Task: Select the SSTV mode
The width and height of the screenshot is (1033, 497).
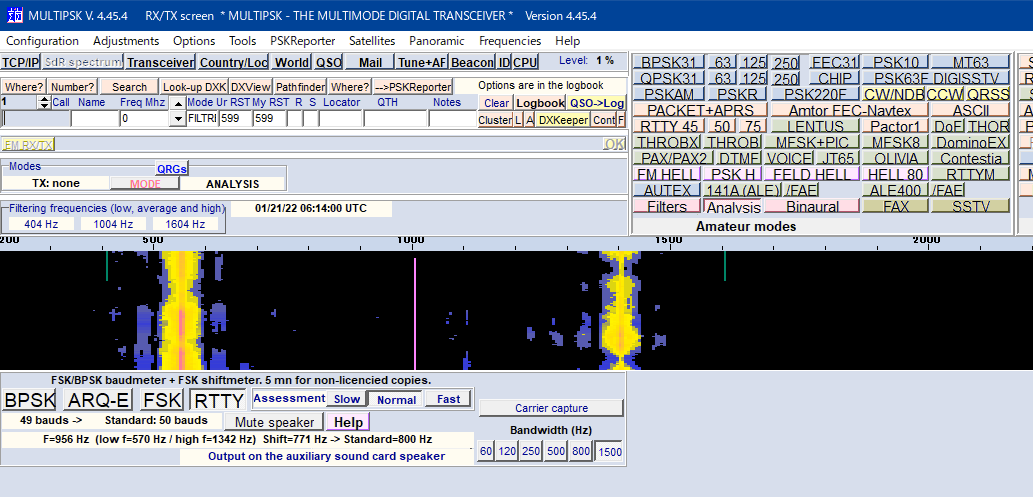Action: [970, 206]
